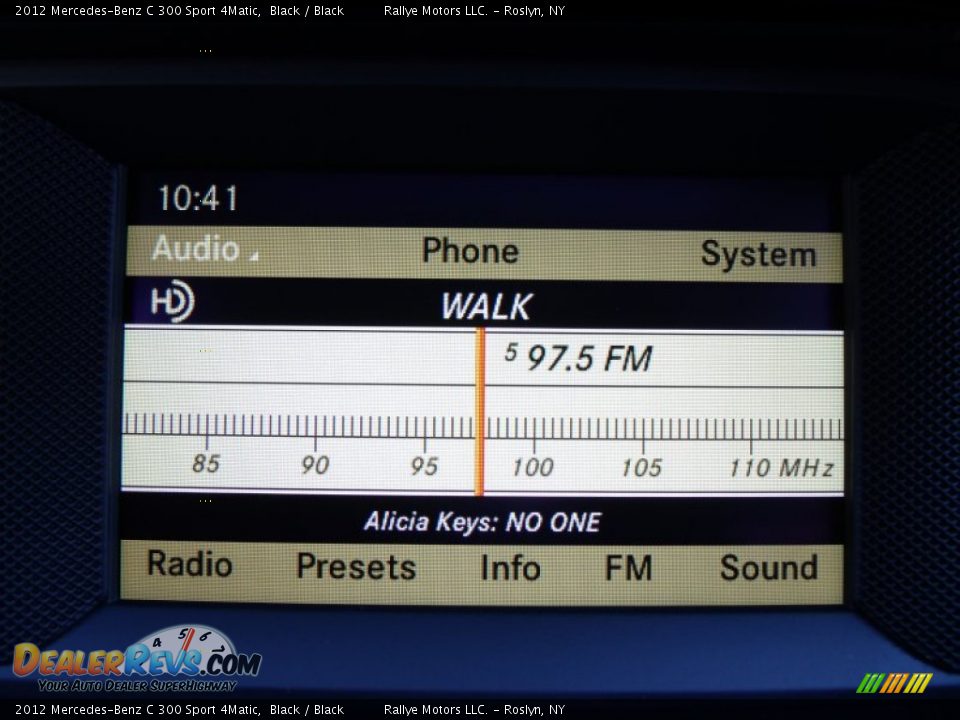Click the colored stripes logo at bottom right
Screen dimensions: 960x720
894,683
